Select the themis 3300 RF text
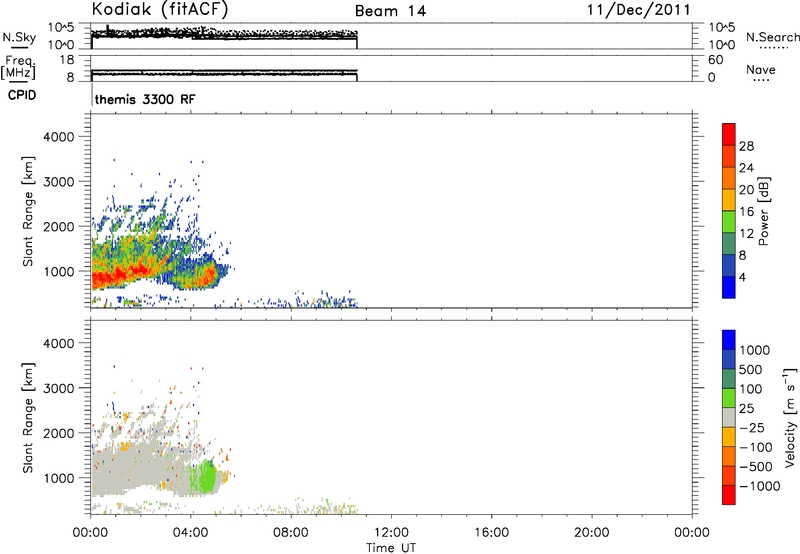Image resolution: width=800 pixels, height=554 pixels. tap(145, 99)
